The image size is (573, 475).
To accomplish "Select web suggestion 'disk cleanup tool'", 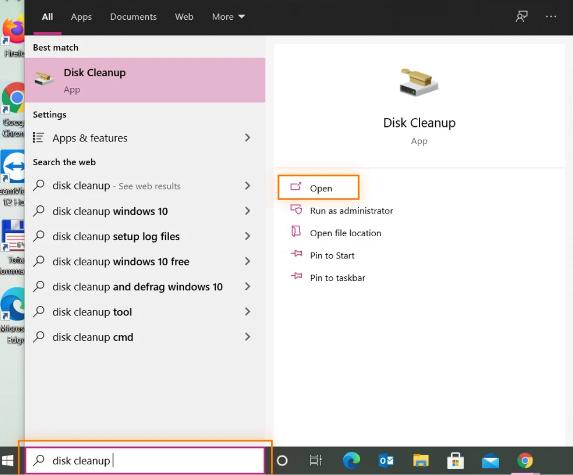I will click(x=145, y=312).
